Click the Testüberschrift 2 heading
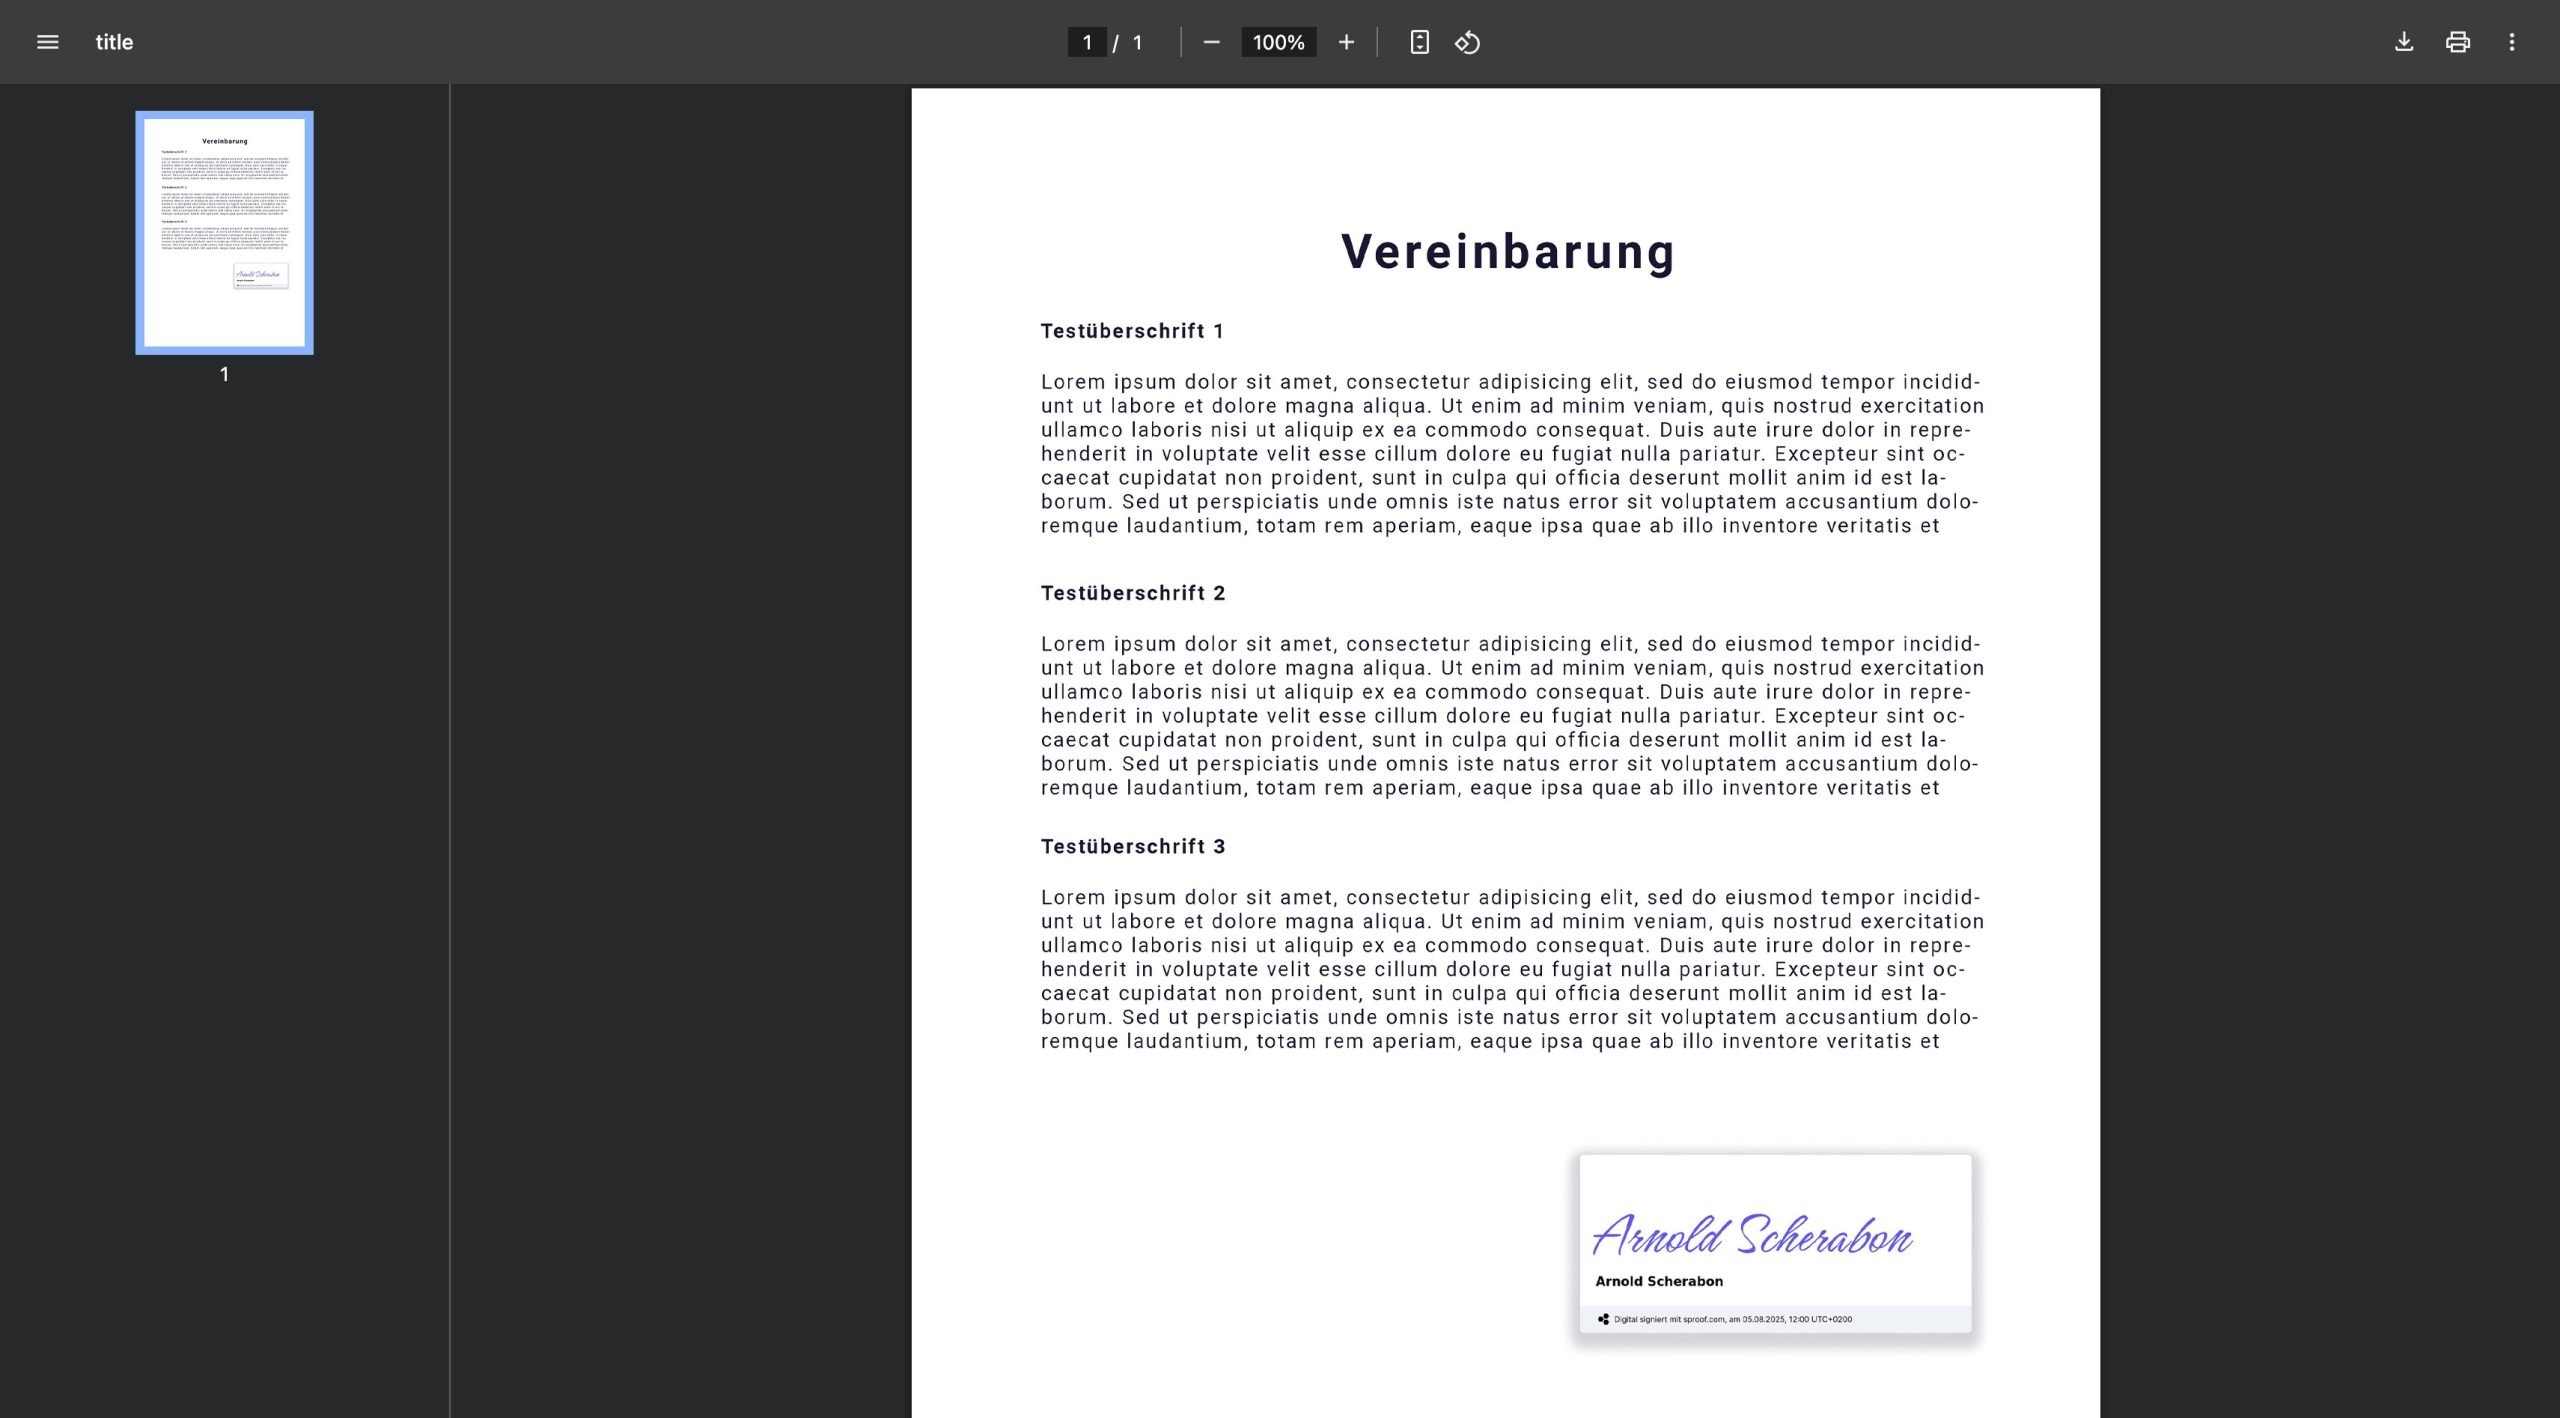 pos(1133,593)
